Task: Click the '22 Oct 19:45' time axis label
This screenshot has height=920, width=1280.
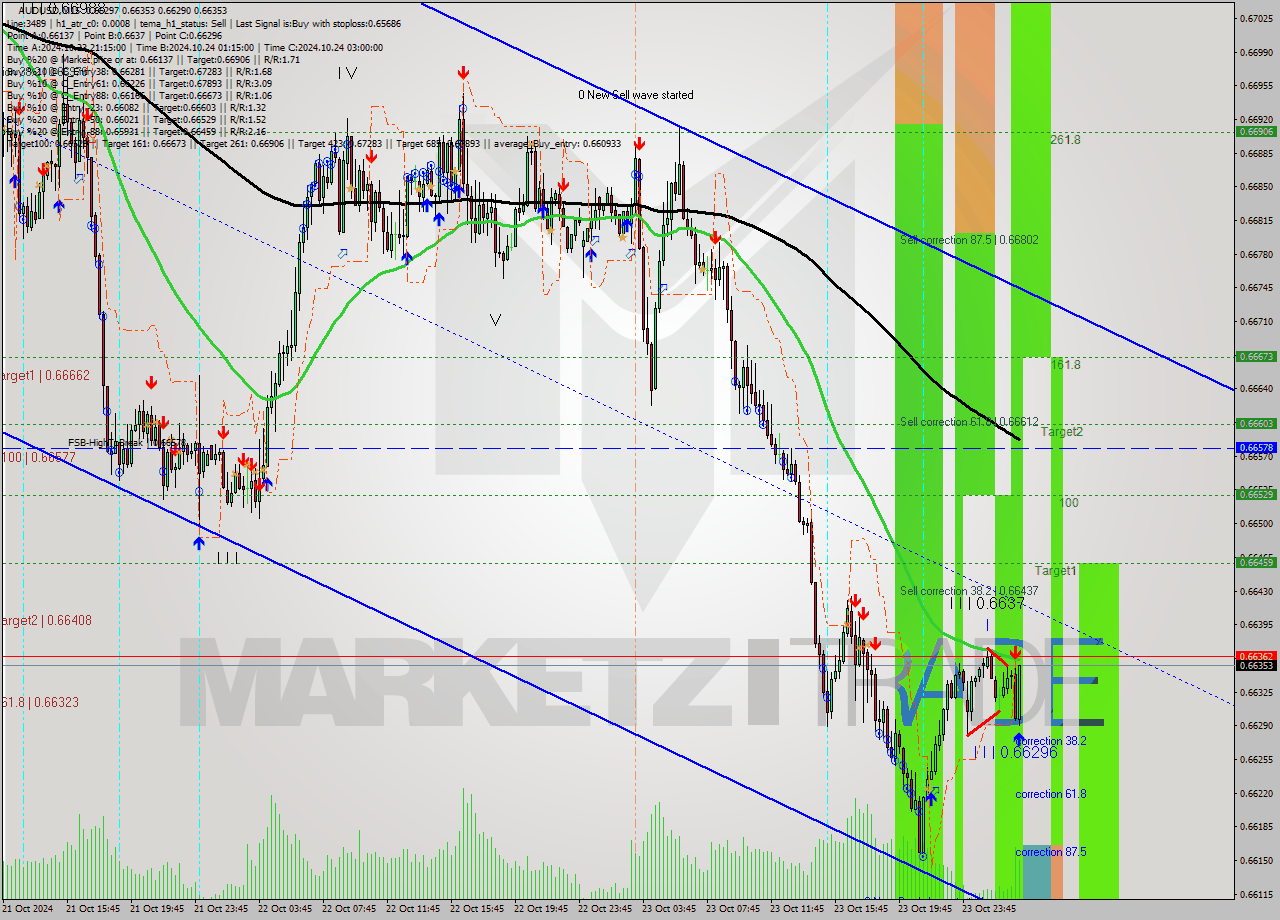Action: [541, 909]
